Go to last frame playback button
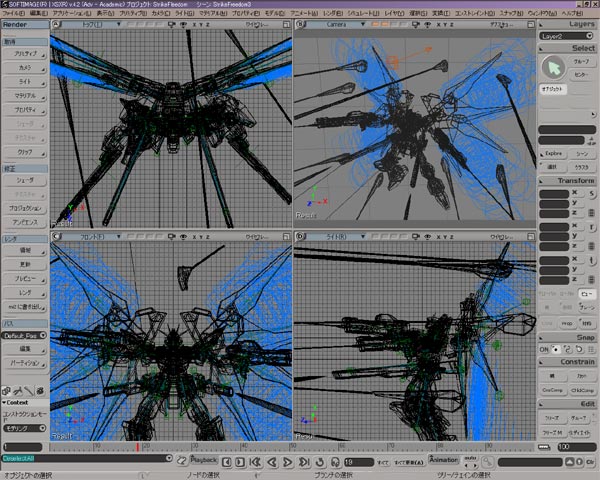This screenshot has width=600, height=480. (304, 462)
